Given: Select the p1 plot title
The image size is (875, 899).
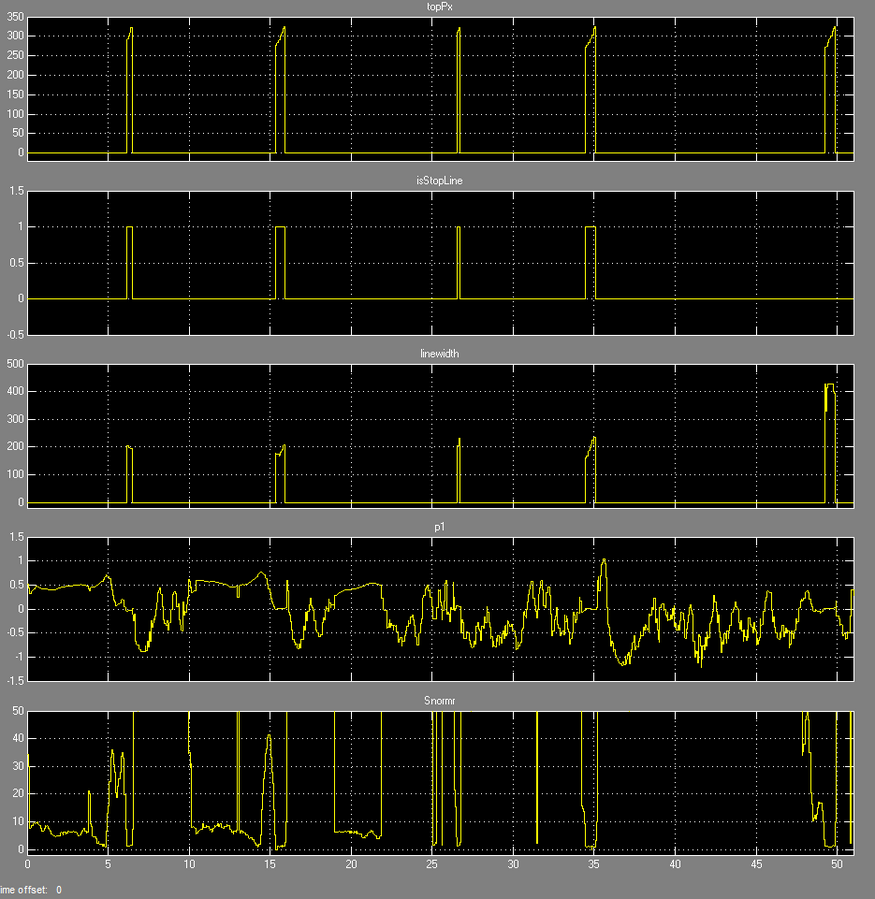Looking at the screenshot, I should pyautogui.click(x=440, y=527).
